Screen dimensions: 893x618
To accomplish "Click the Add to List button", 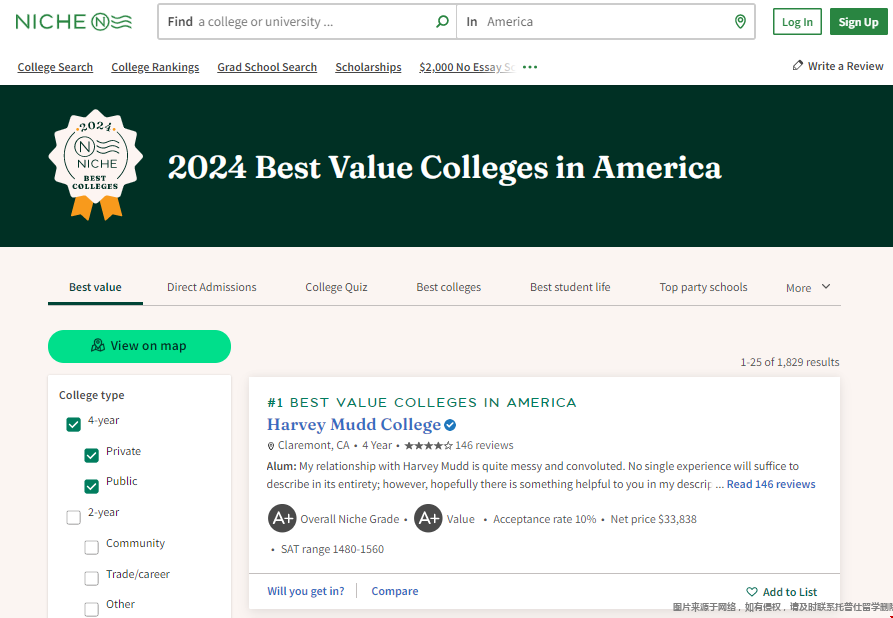I will point(782,592).
